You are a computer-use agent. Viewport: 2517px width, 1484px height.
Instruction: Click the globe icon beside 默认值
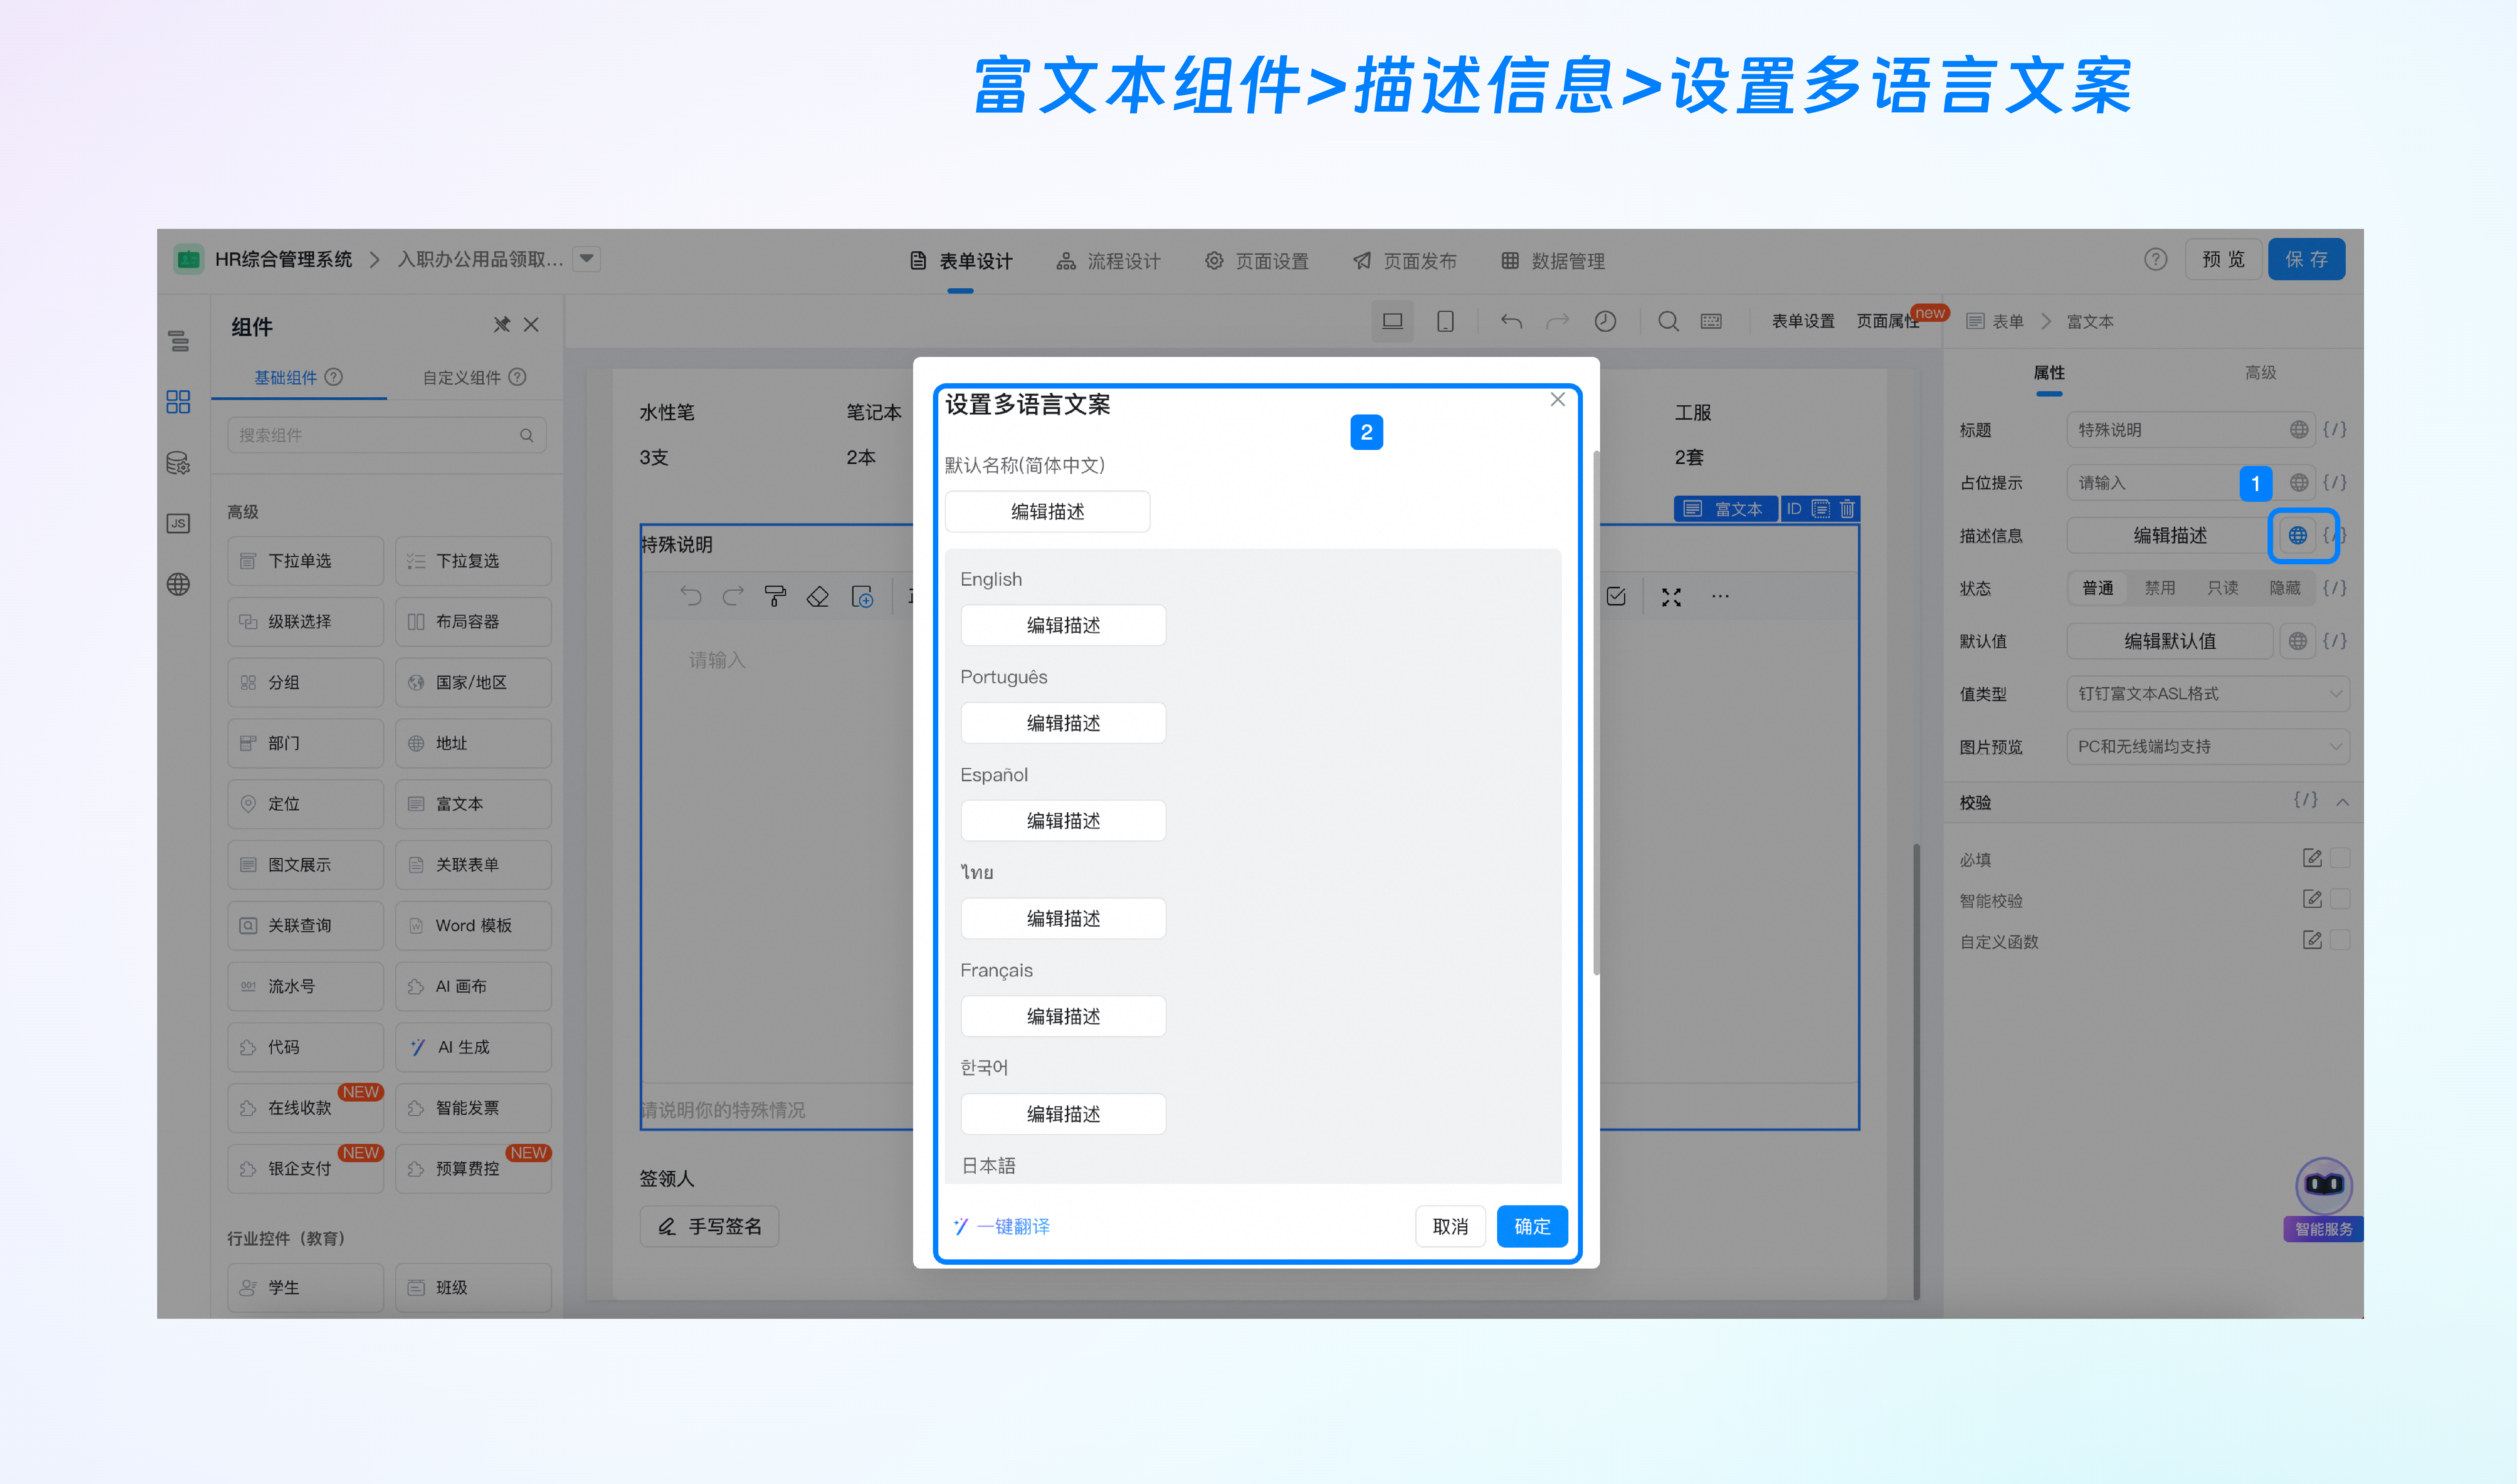(2298, 641)
